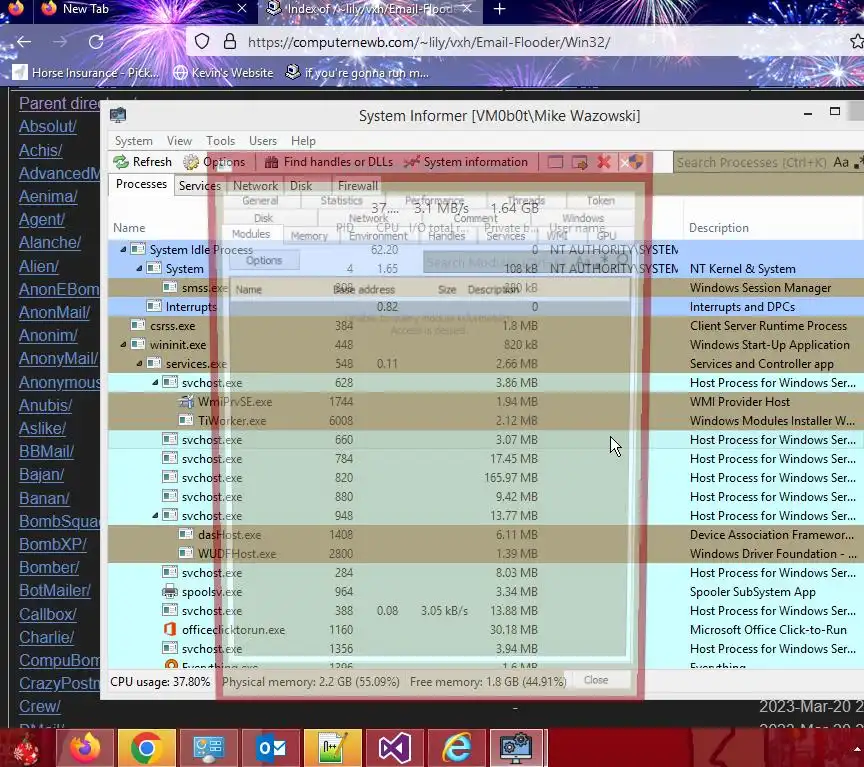The height and width of the screenshot is (767, 864).
Task: Open the System menu
Action: point(133,141)
